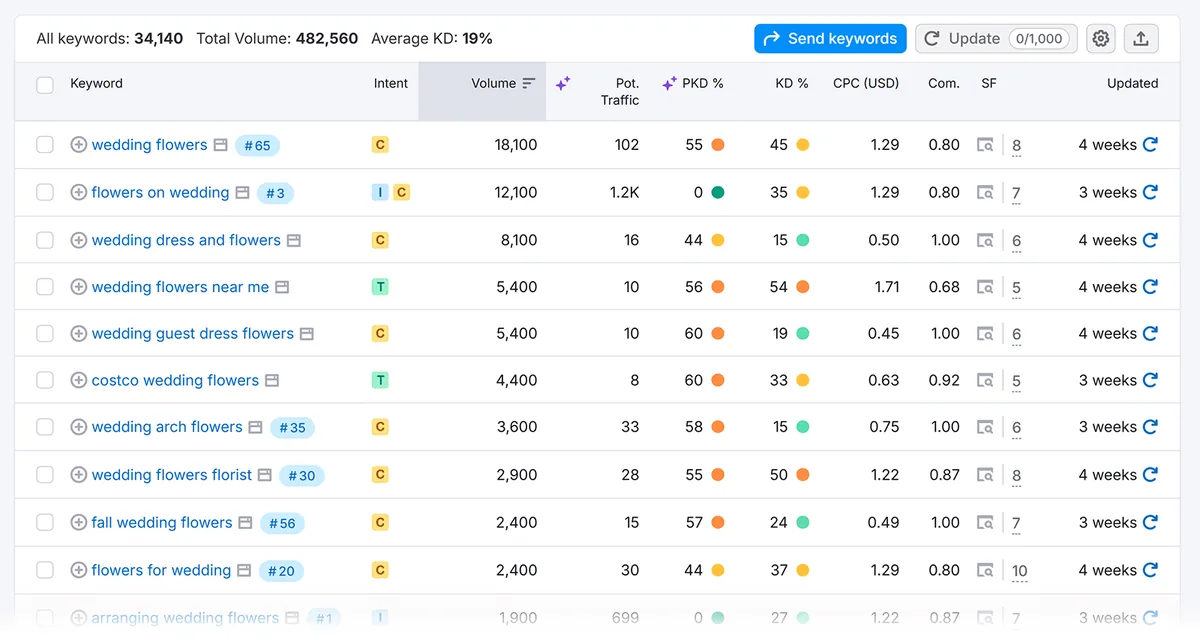Viewport: 1200px width, 640px height.
Task: Sort by Com. column header
Action: point(944,84)
